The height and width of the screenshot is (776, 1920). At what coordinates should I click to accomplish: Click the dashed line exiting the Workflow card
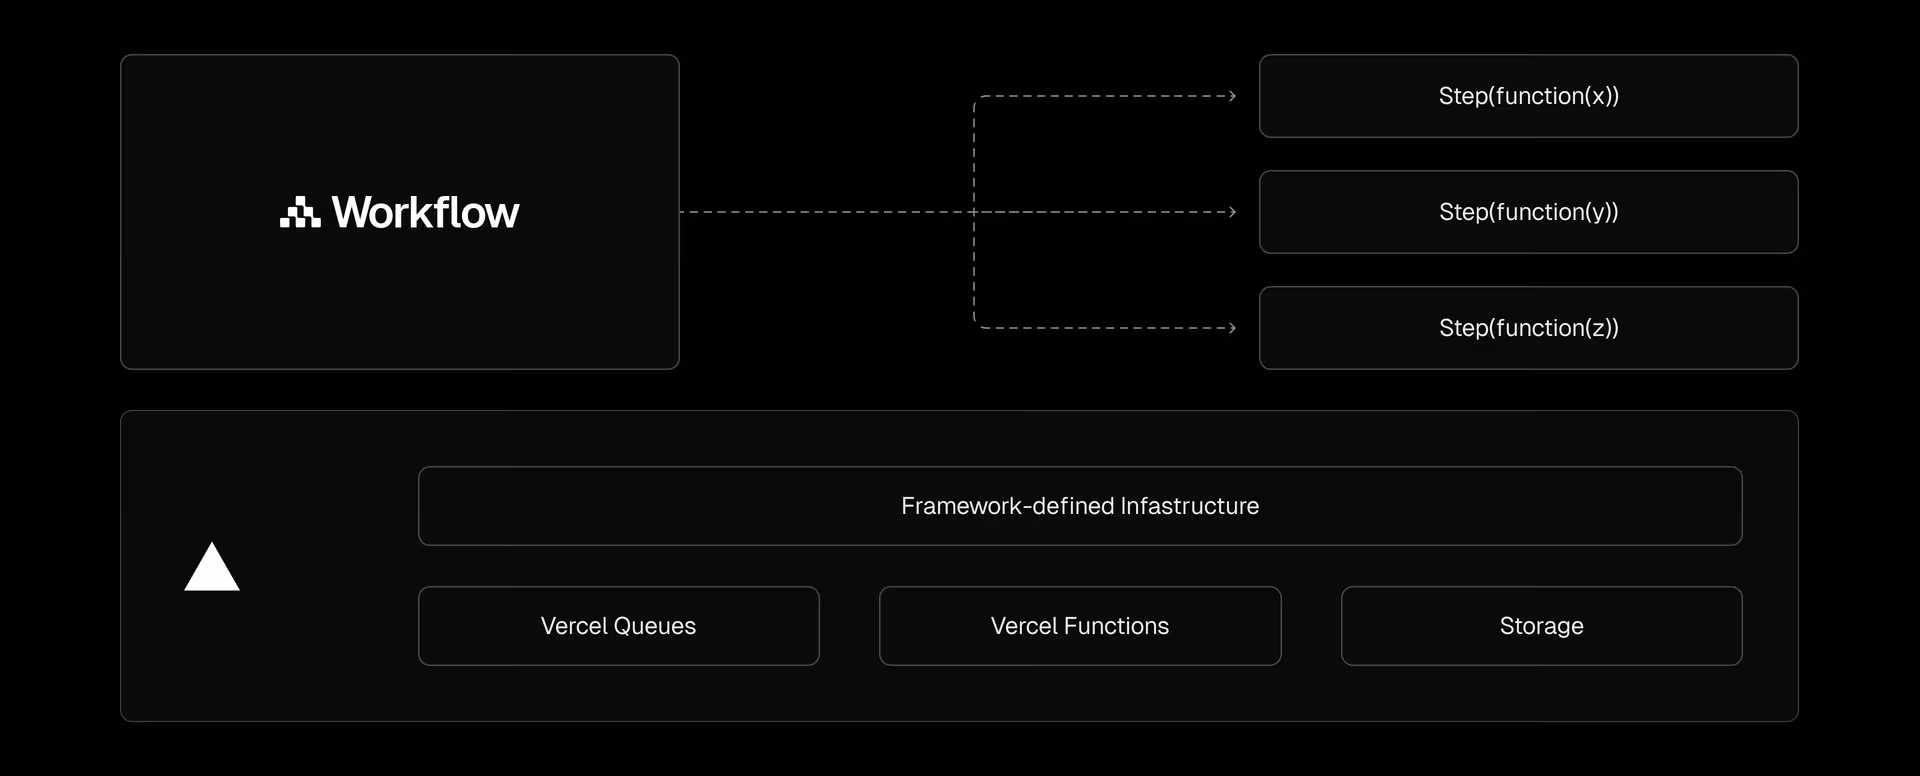click(820, 212)
